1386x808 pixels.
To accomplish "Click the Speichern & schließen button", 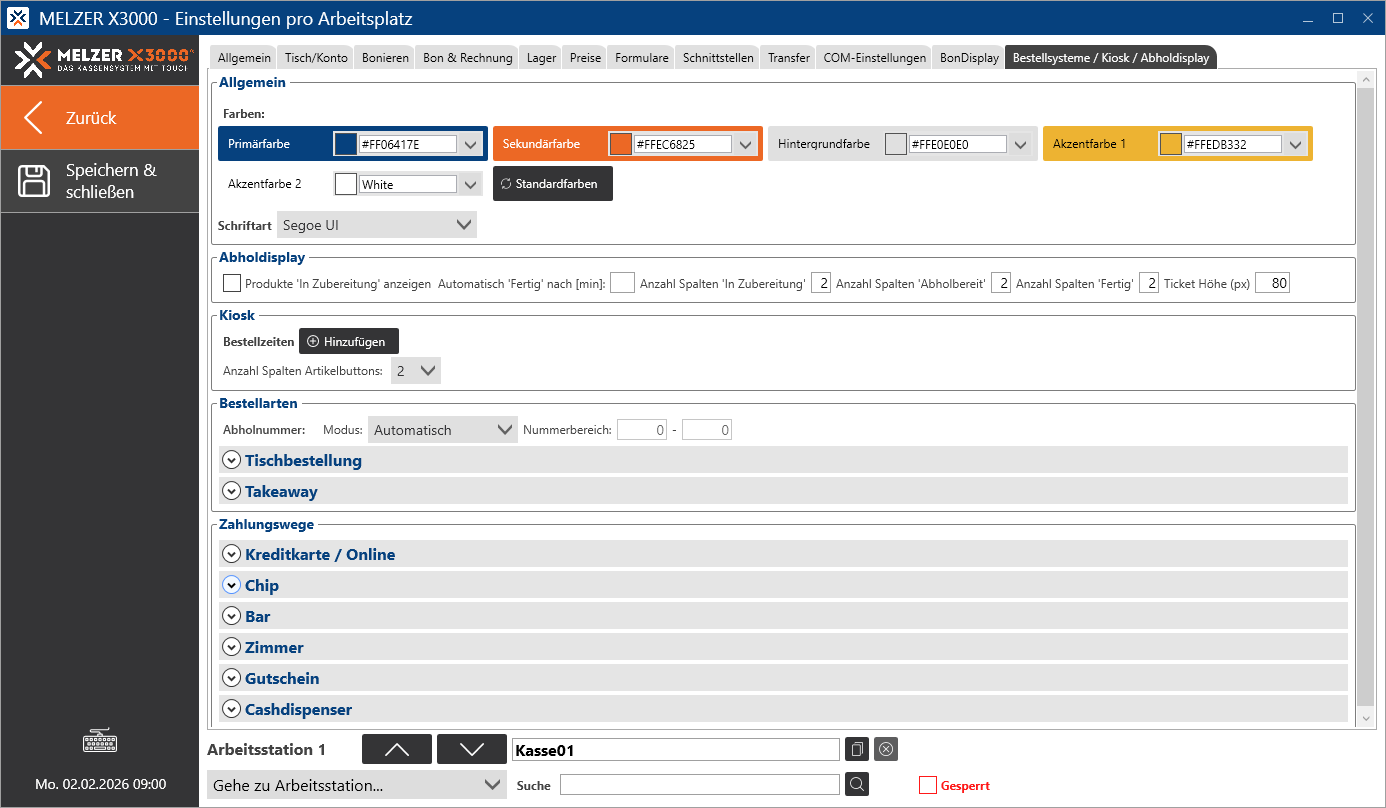I will [100, 181].
